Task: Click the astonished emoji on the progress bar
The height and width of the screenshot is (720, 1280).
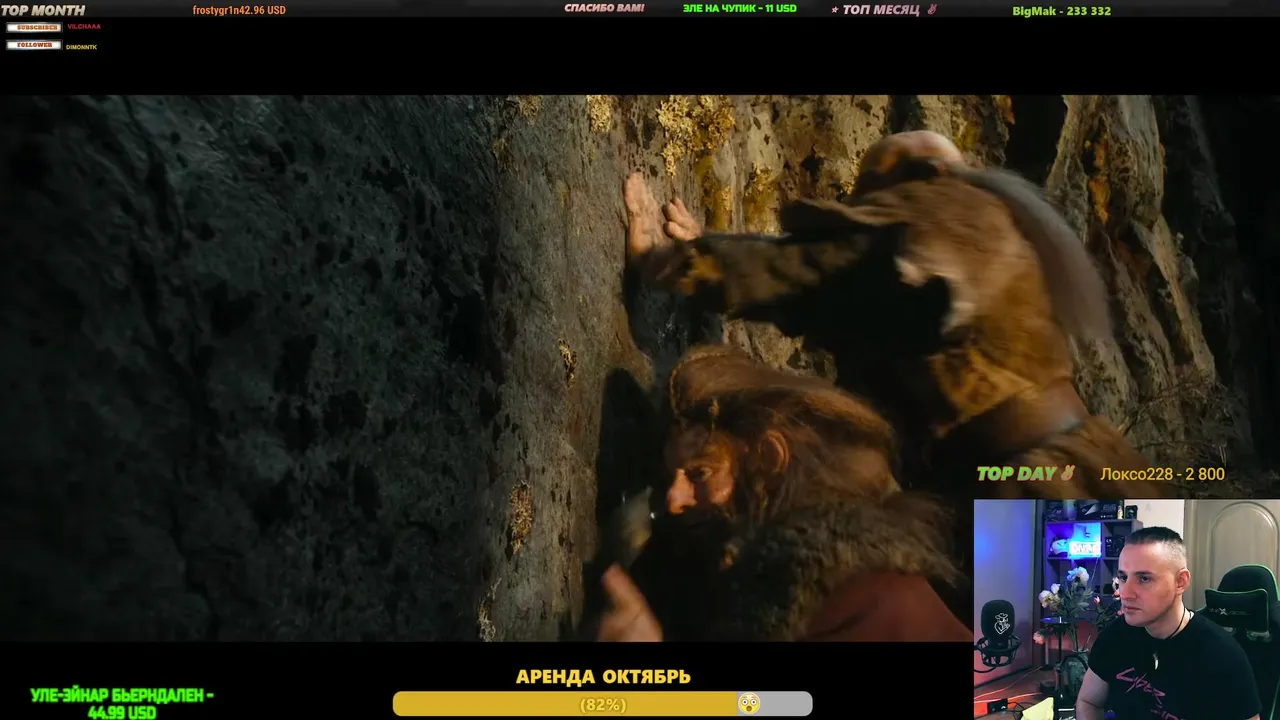Action: coord(748,704)
